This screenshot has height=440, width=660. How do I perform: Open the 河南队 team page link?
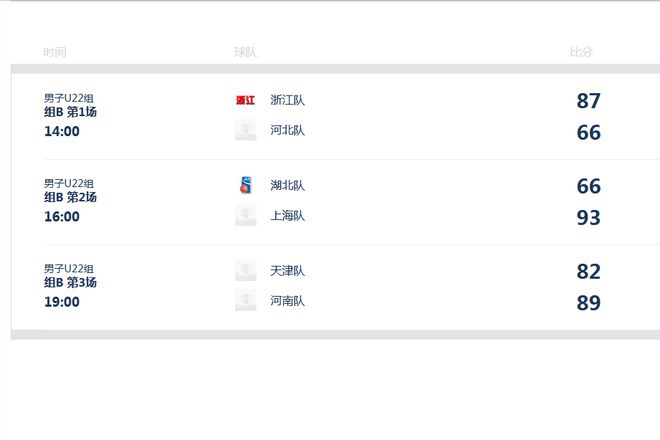pyautogui.click(x=288, y=301)
